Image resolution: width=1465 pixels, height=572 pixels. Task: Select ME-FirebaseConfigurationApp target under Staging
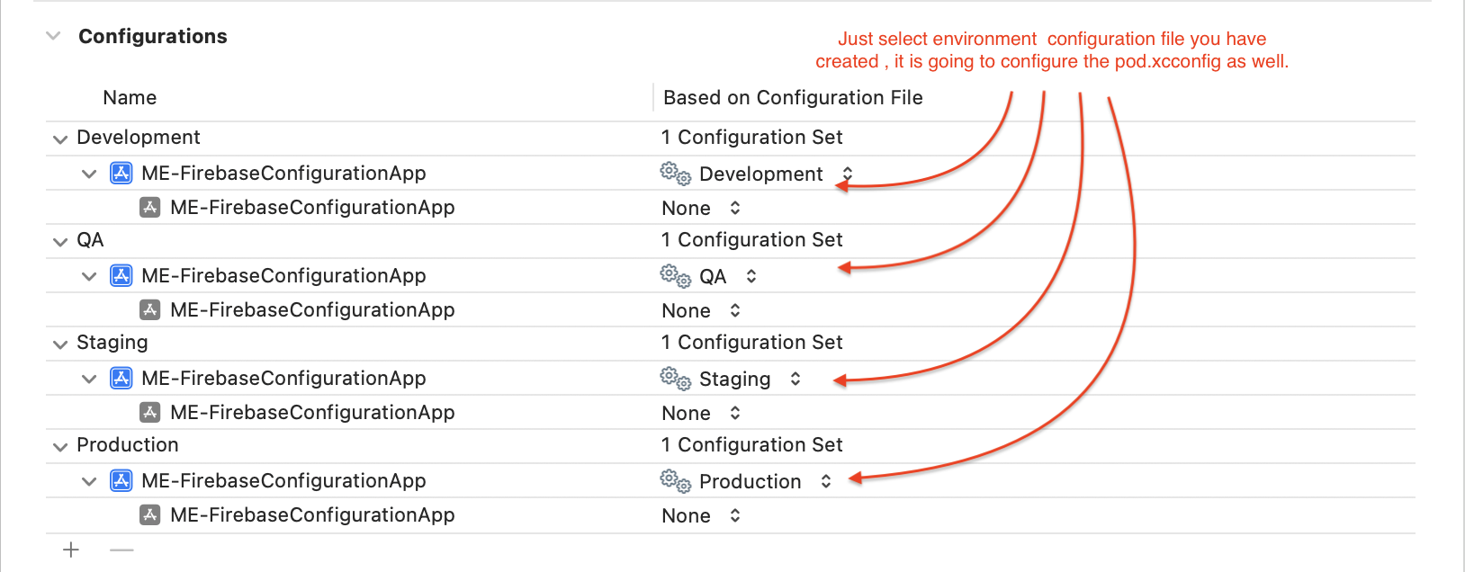[x=312, y=412]
